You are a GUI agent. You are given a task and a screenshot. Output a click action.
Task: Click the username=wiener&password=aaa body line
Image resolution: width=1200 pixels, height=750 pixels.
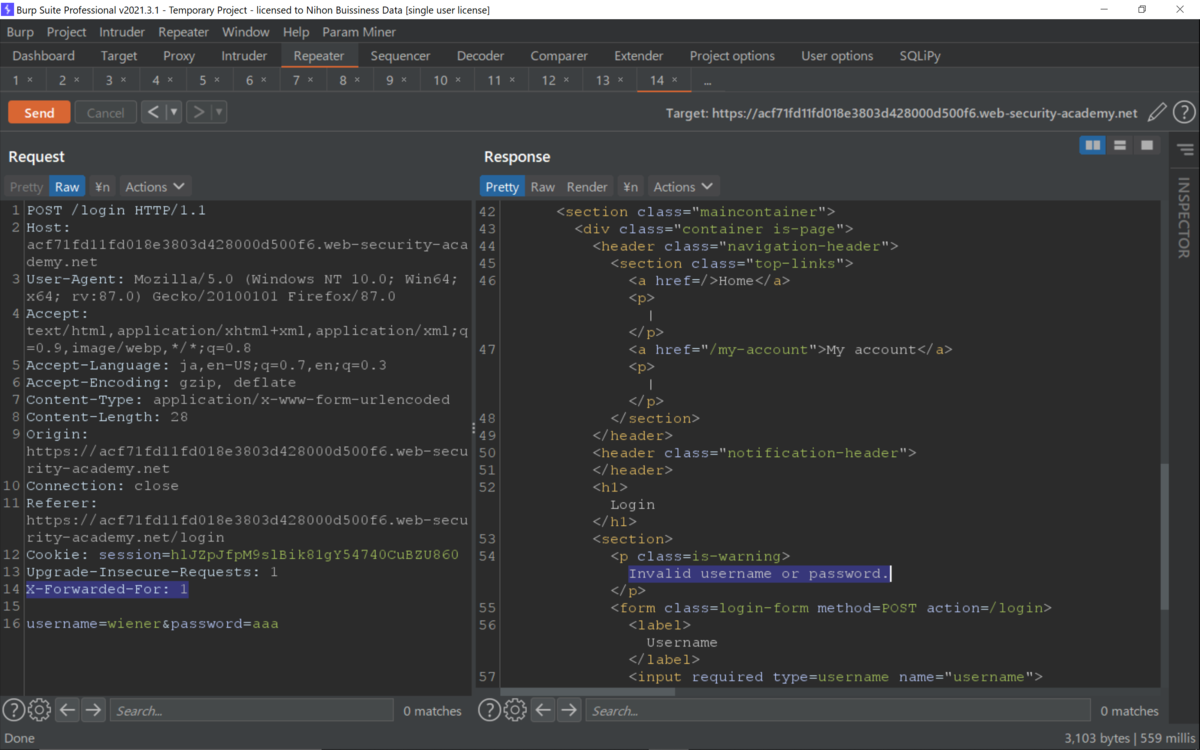point(152,624)
